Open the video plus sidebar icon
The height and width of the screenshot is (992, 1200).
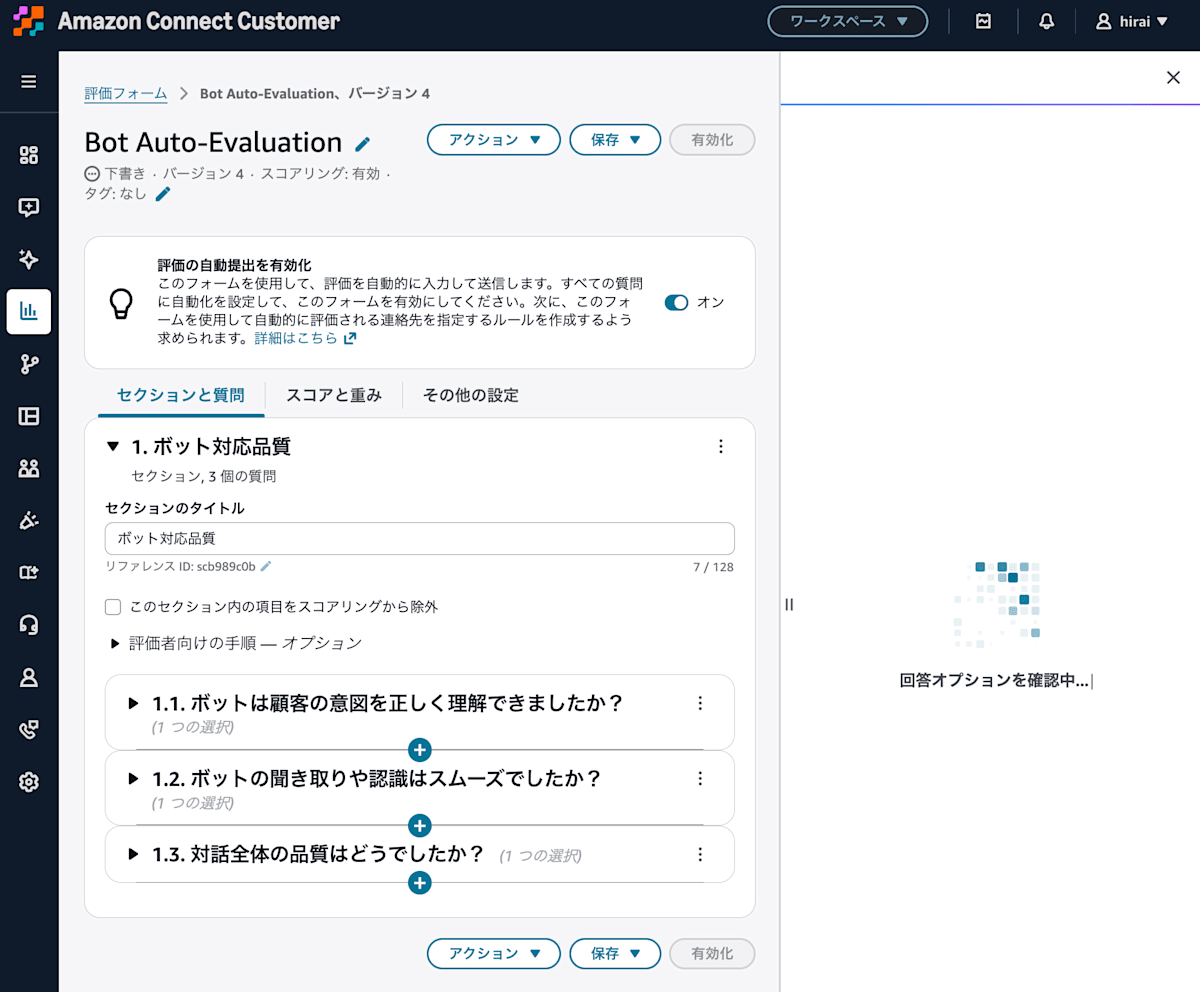click(29, 573)
